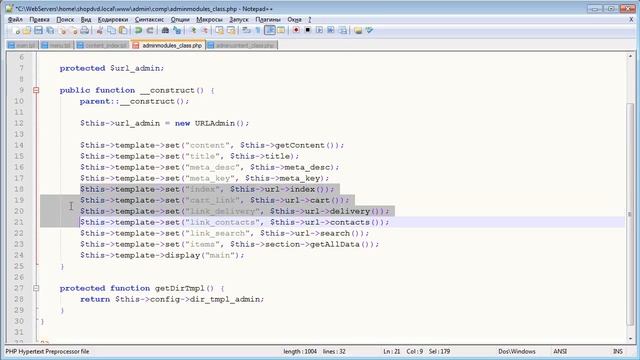Image resolution: width=640 pixels, height=360 pixels.
Task: Copy the selection via toolbar icon
Action: point(111,31)
